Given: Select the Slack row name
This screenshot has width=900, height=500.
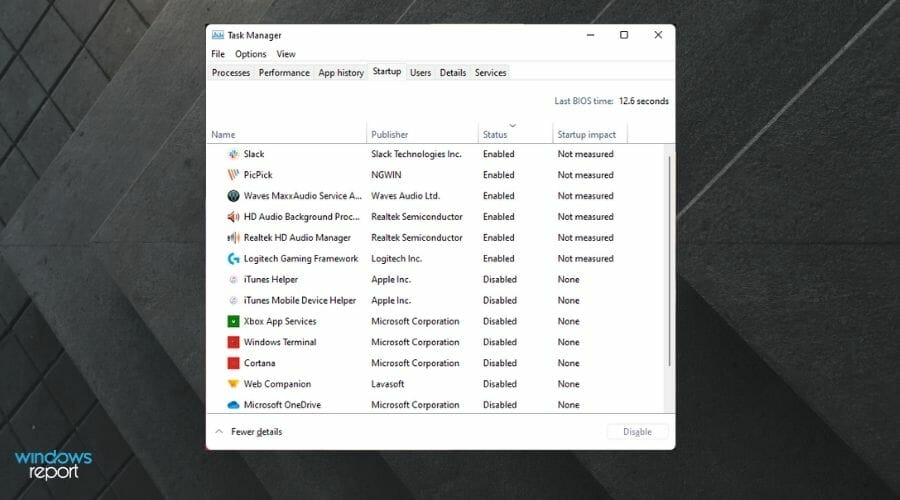Looking at the screenshot, I should (x=254, y=154).
